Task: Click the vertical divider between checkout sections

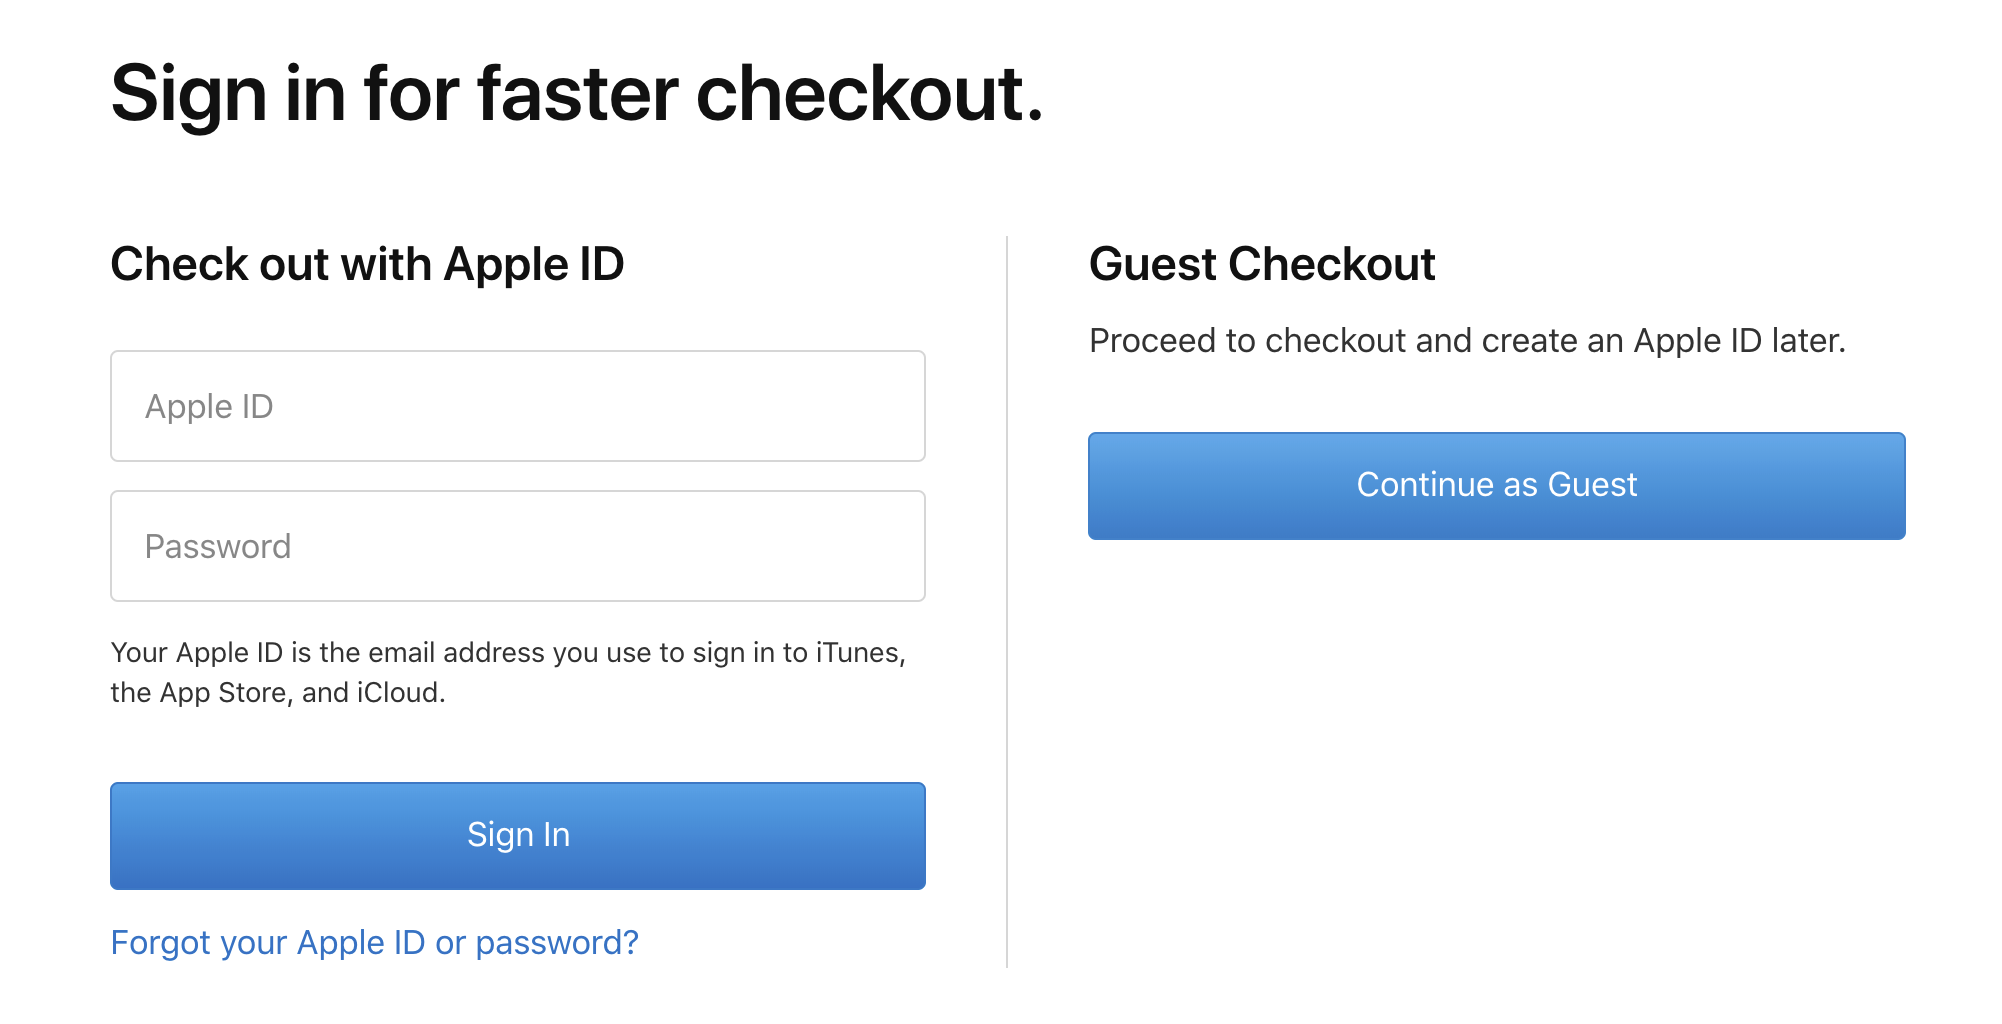Action: pyautogui.click(x=1007, y=600)
